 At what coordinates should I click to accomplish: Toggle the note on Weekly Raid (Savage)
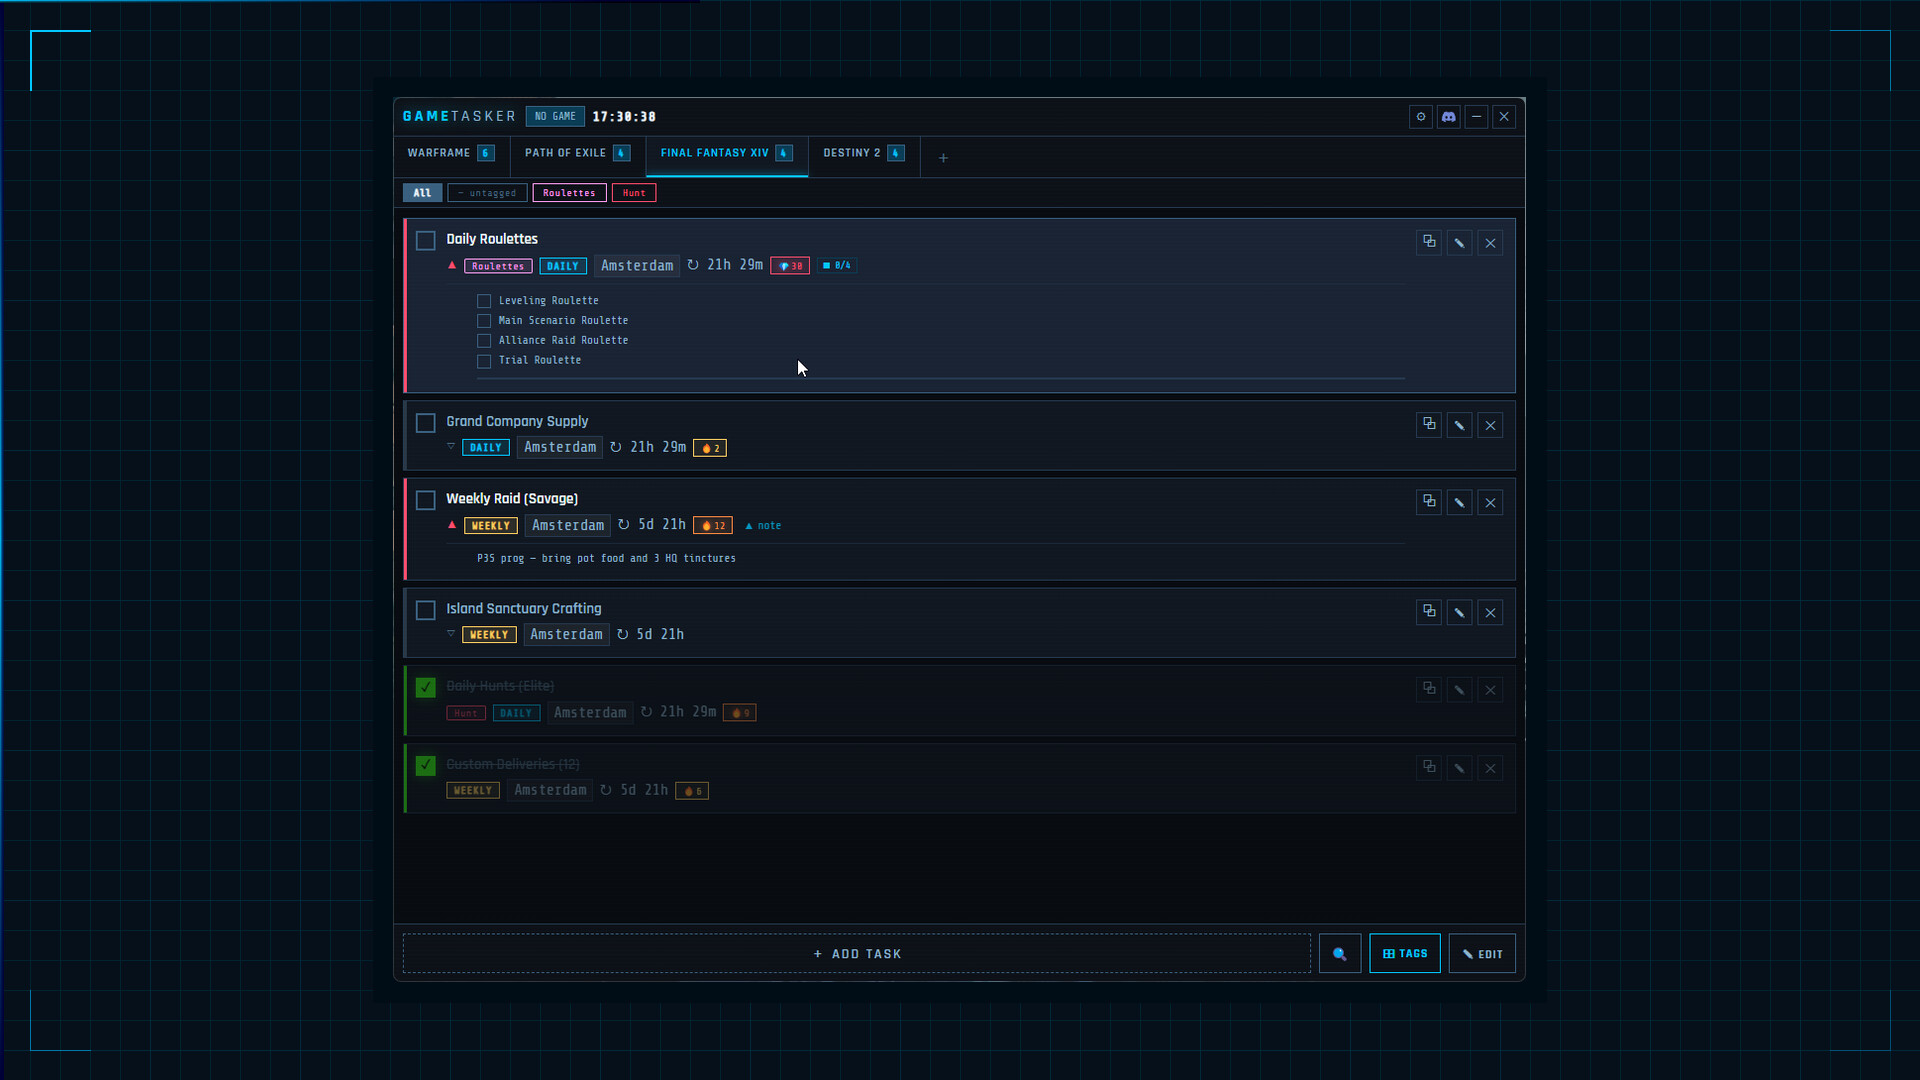pos(763,526)
